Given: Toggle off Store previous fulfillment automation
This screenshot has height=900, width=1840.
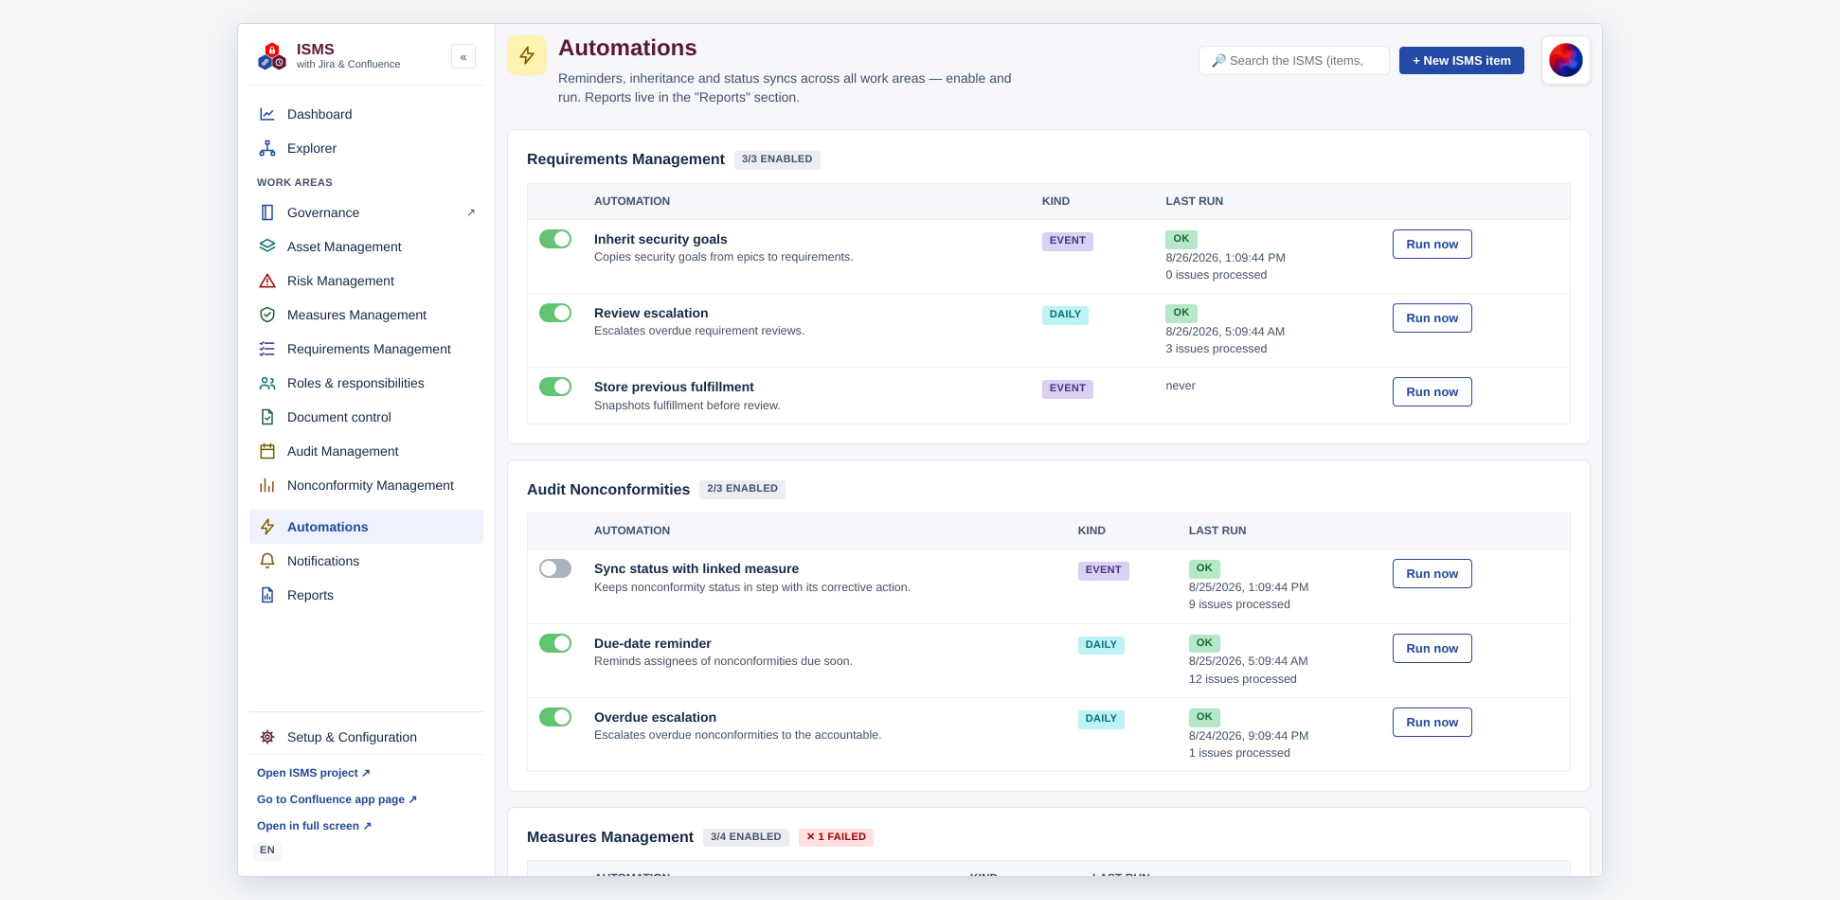Looking at the screenshot, I should coord(555,386).
